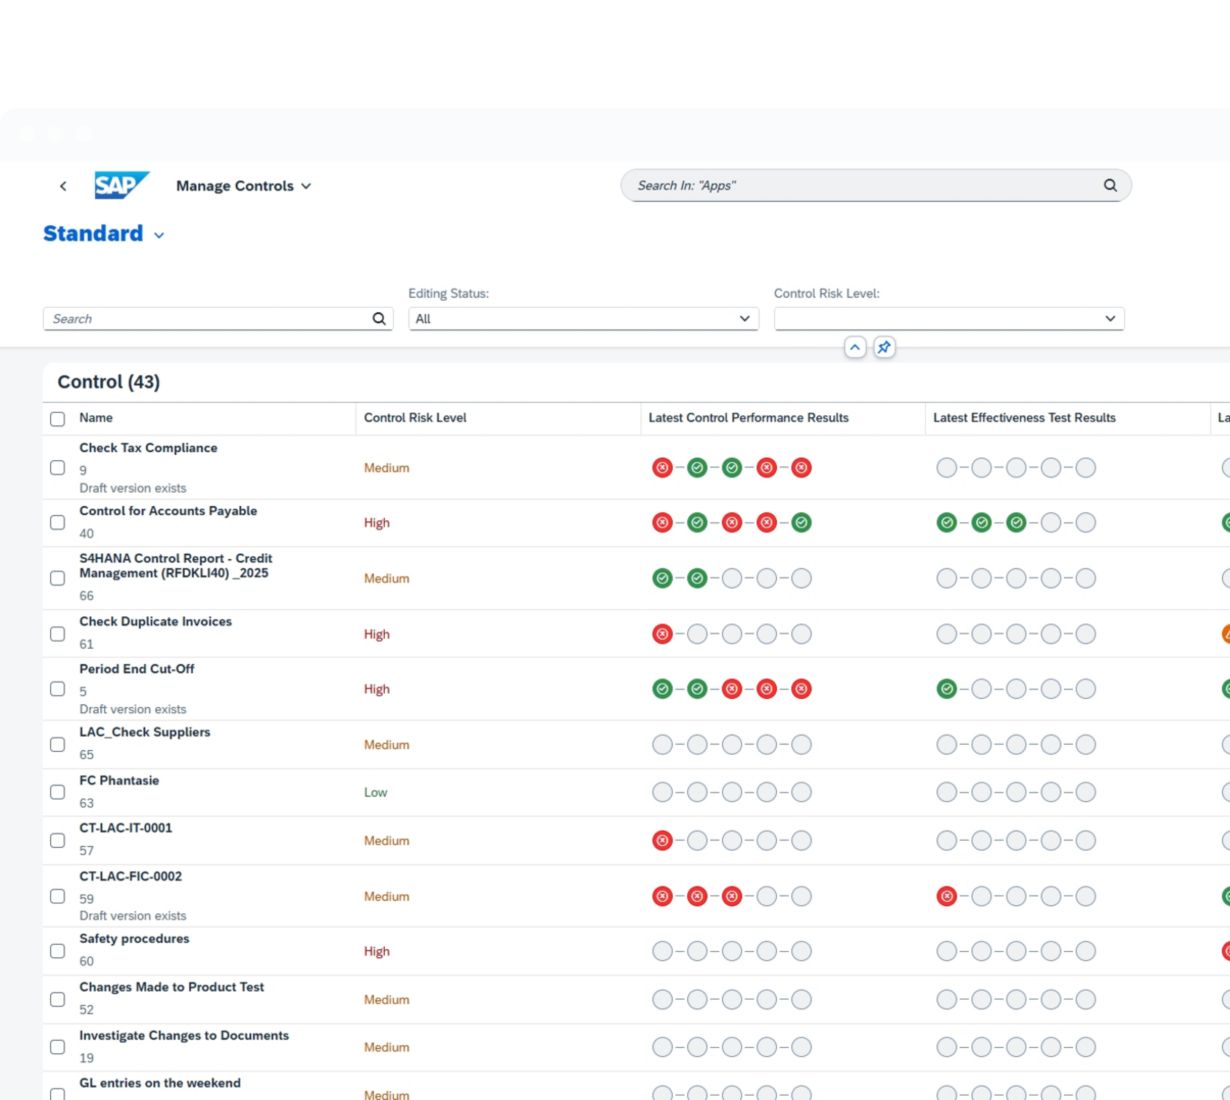Pin the filter header with pin icon
The width and height of the screenshot is (1230, 1100).
884,348
